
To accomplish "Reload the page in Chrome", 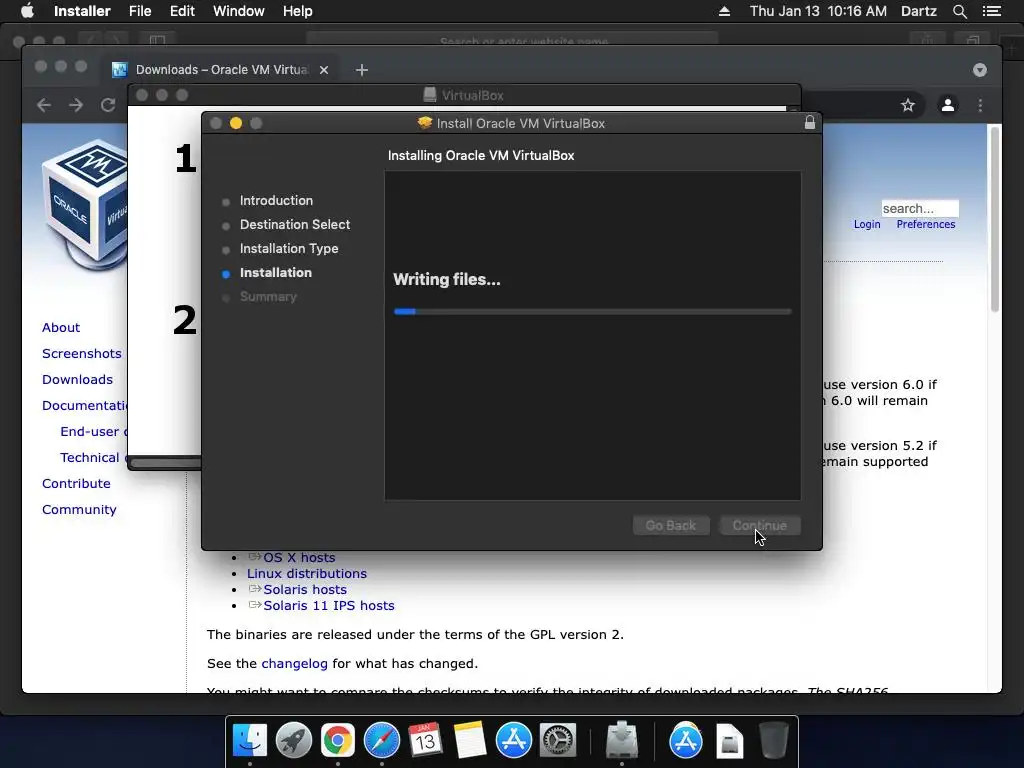I will point(108,105).
